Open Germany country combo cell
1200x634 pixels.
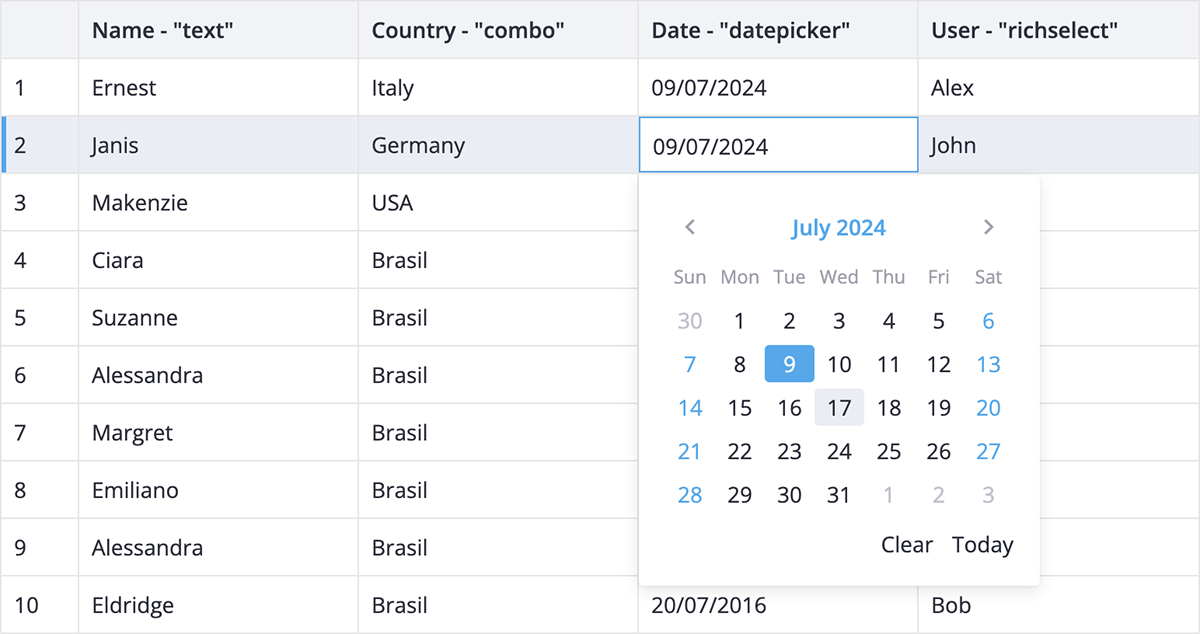click(x=498, y=145)
